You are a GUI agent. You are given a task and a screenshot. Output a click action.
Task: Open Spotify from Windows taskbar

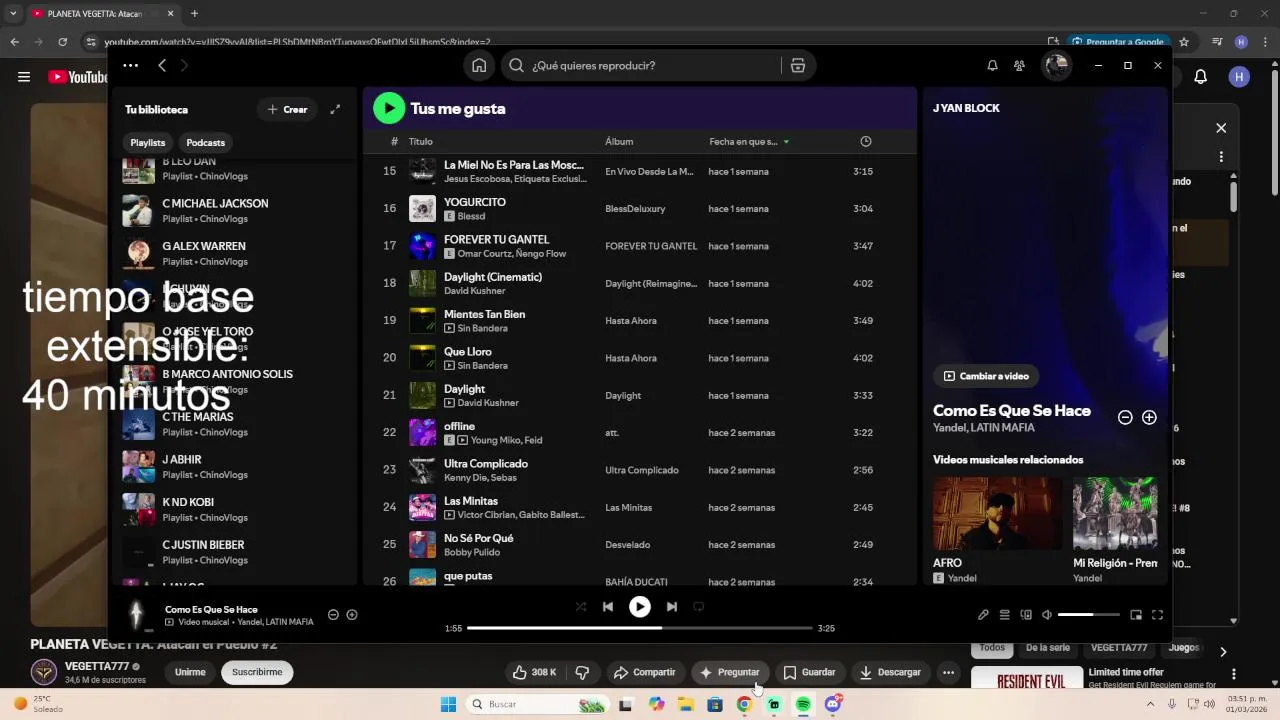(803, 704)
